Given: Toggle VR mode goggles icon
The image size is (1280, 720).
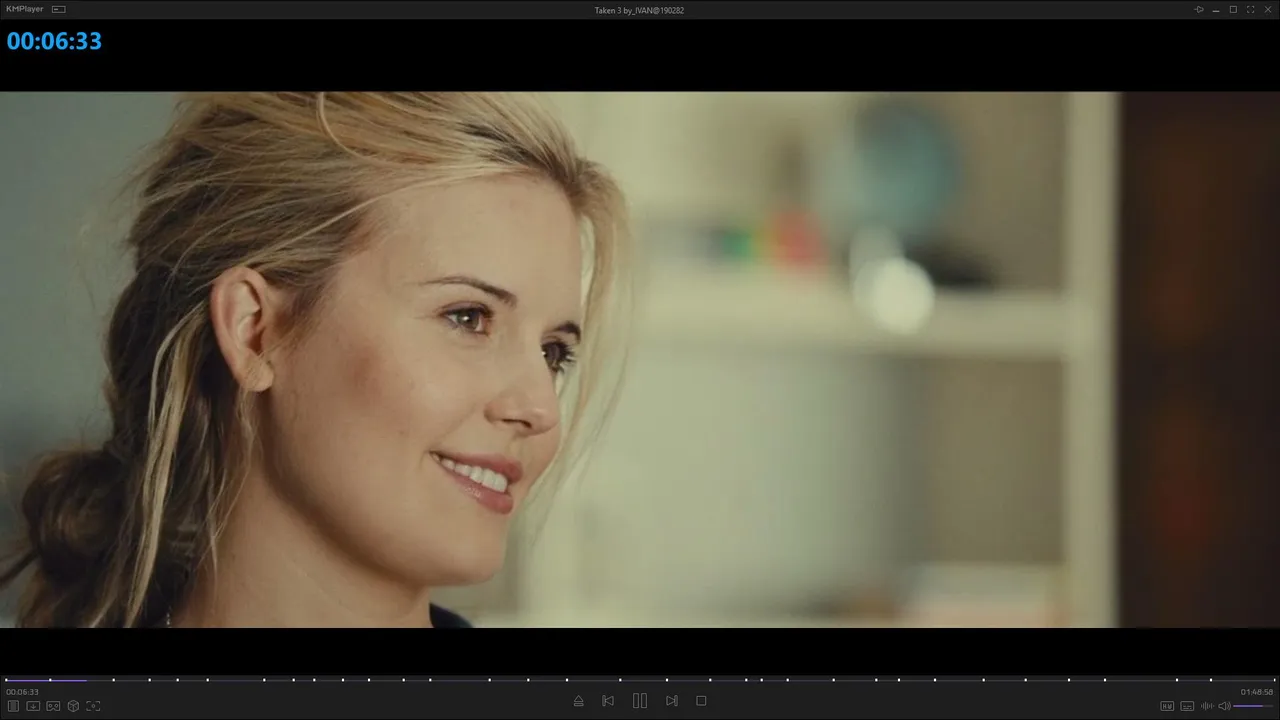Looking at the screenshot, I should tap(53, 706).
